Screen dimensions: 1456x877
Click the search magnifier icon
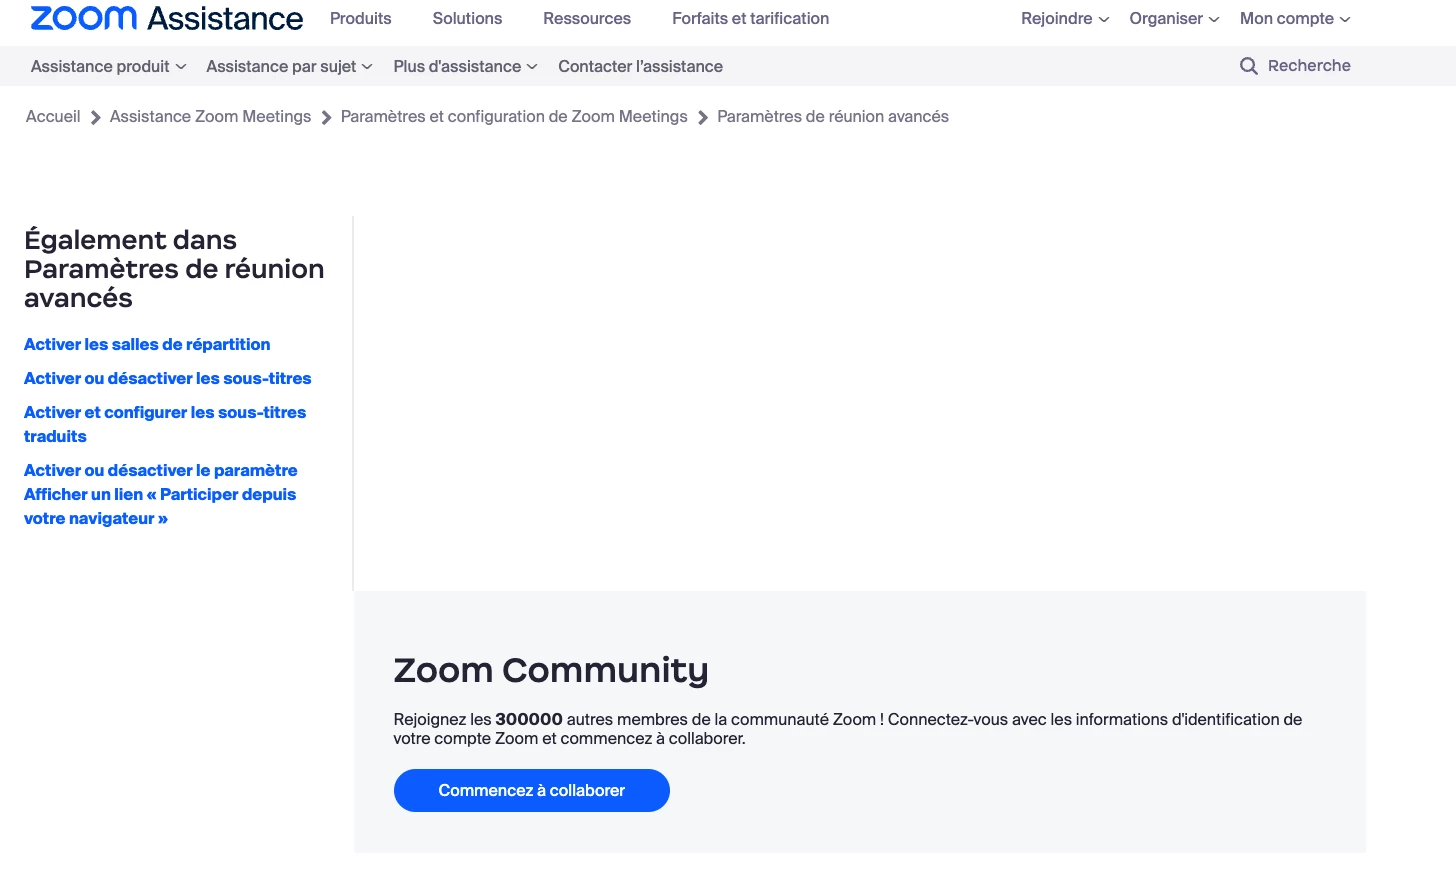1248,66
